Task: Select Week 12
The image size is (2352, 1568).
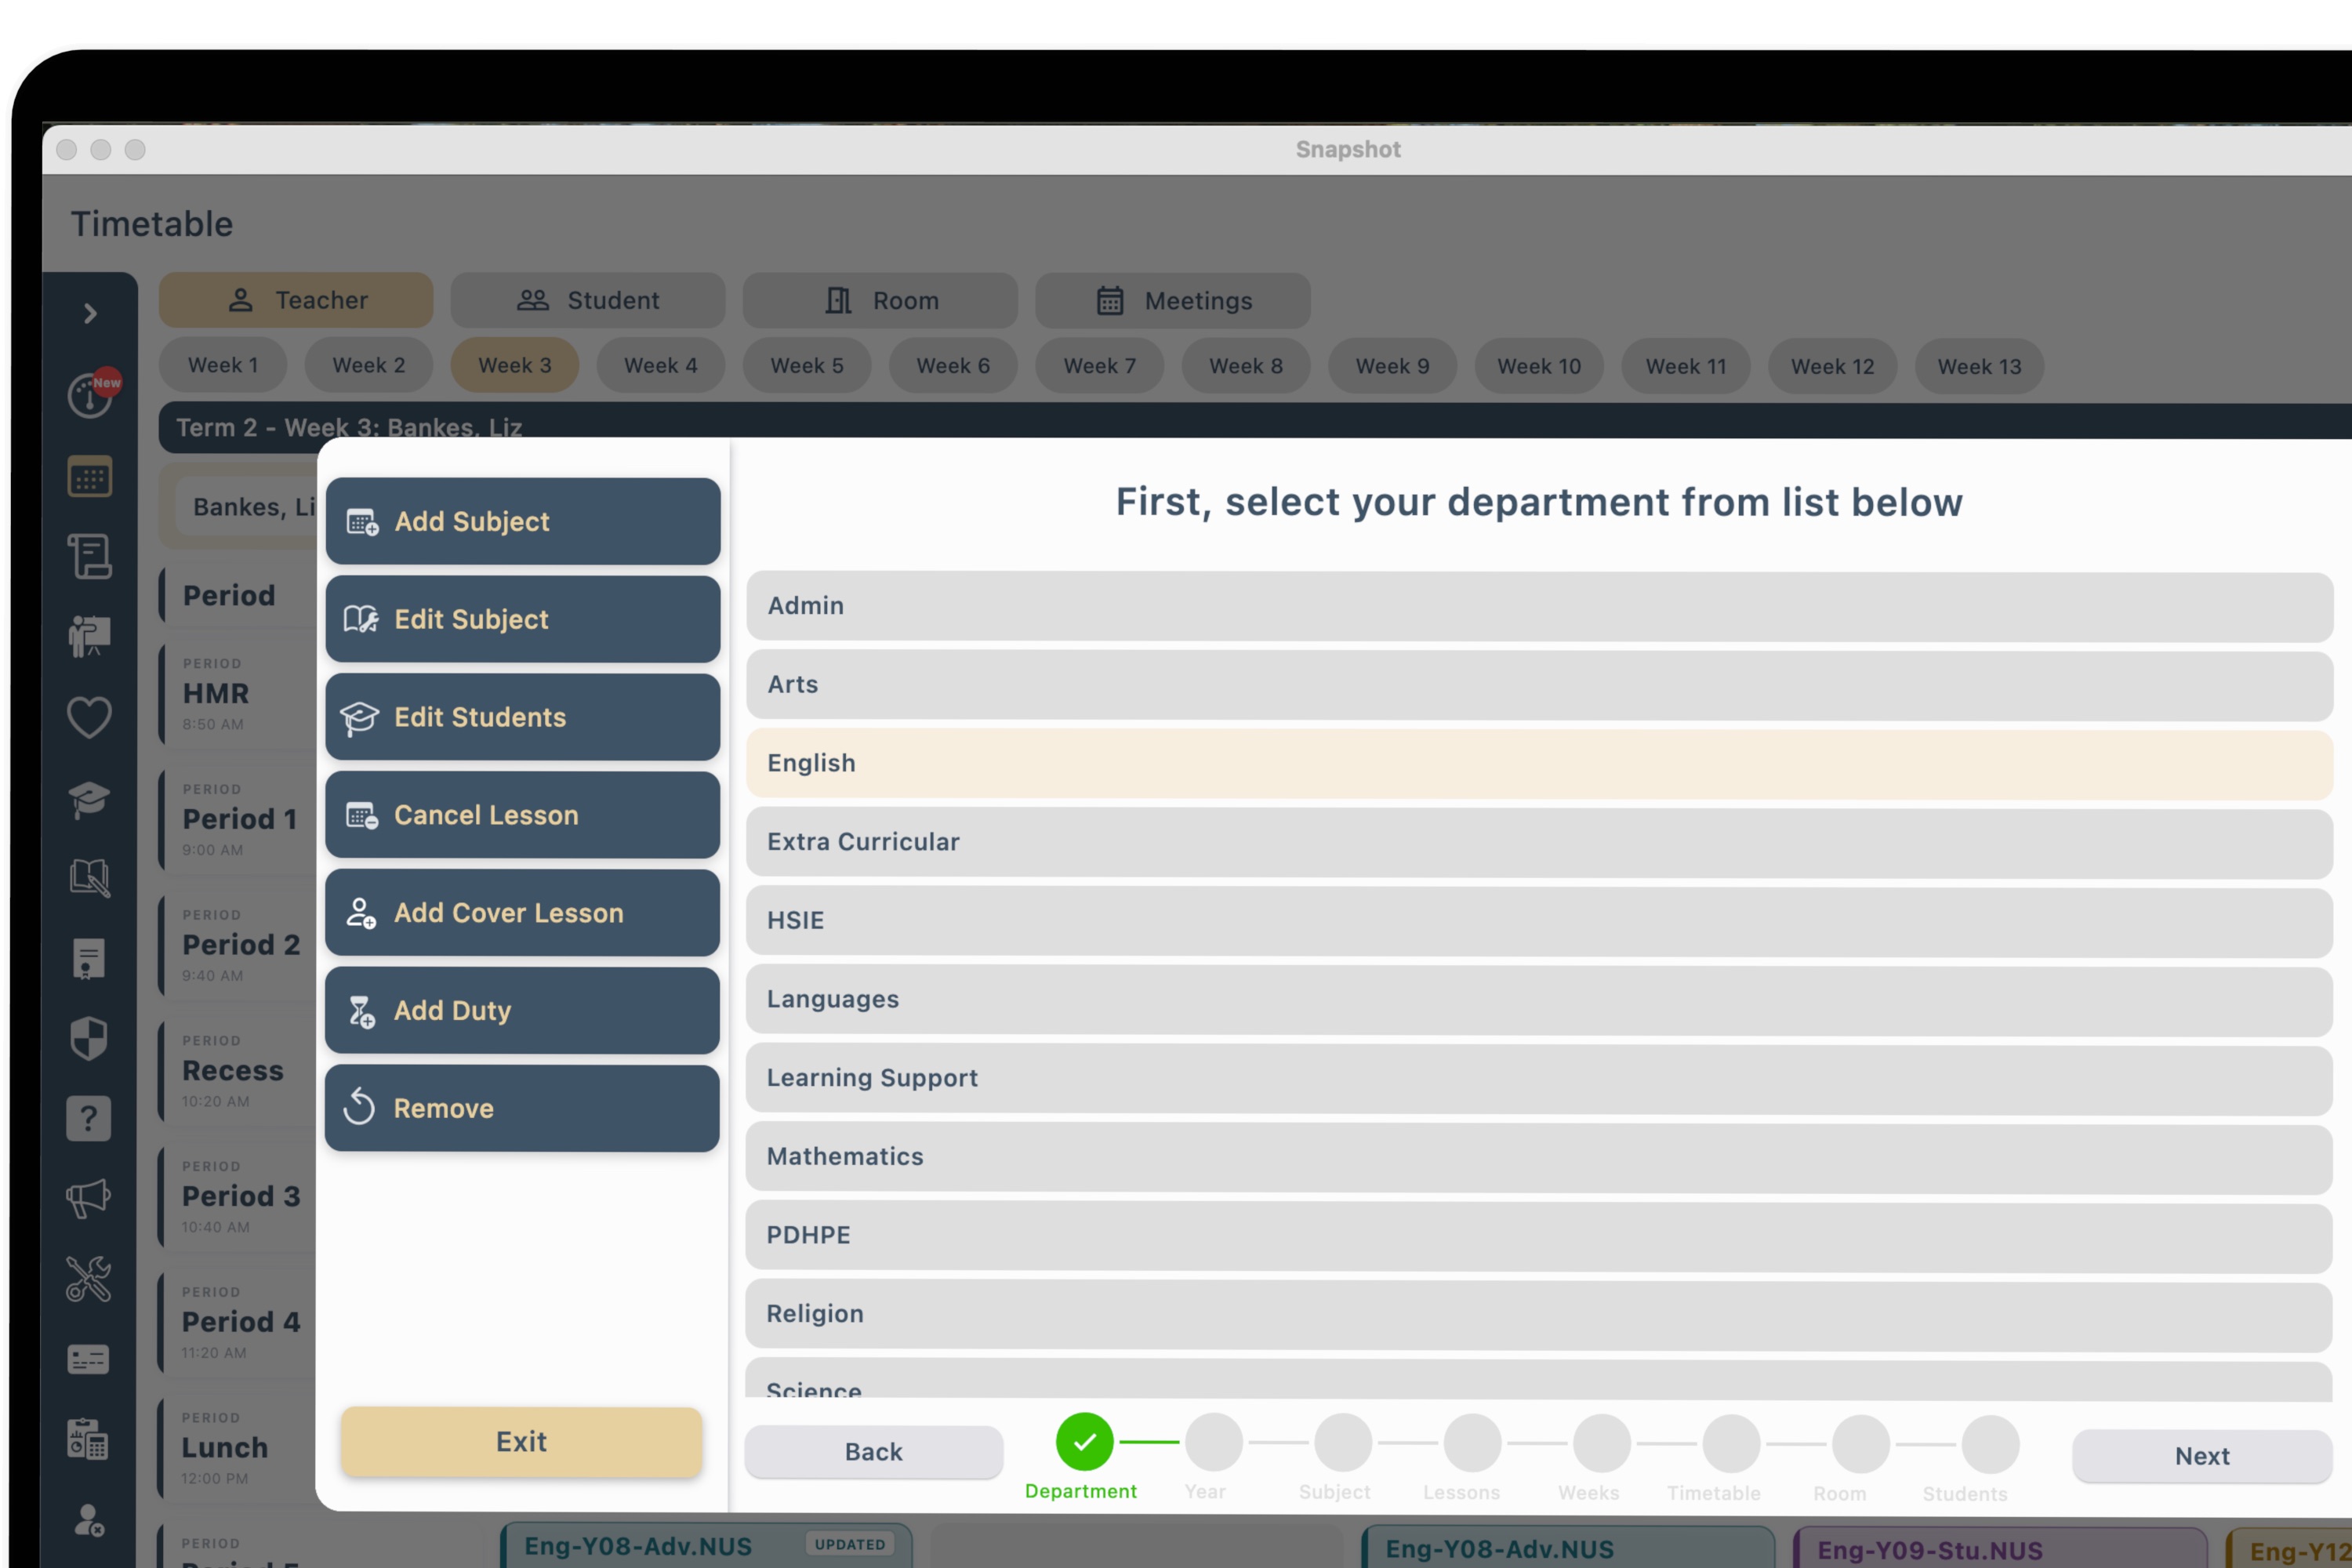Action: pos(1832,365)
